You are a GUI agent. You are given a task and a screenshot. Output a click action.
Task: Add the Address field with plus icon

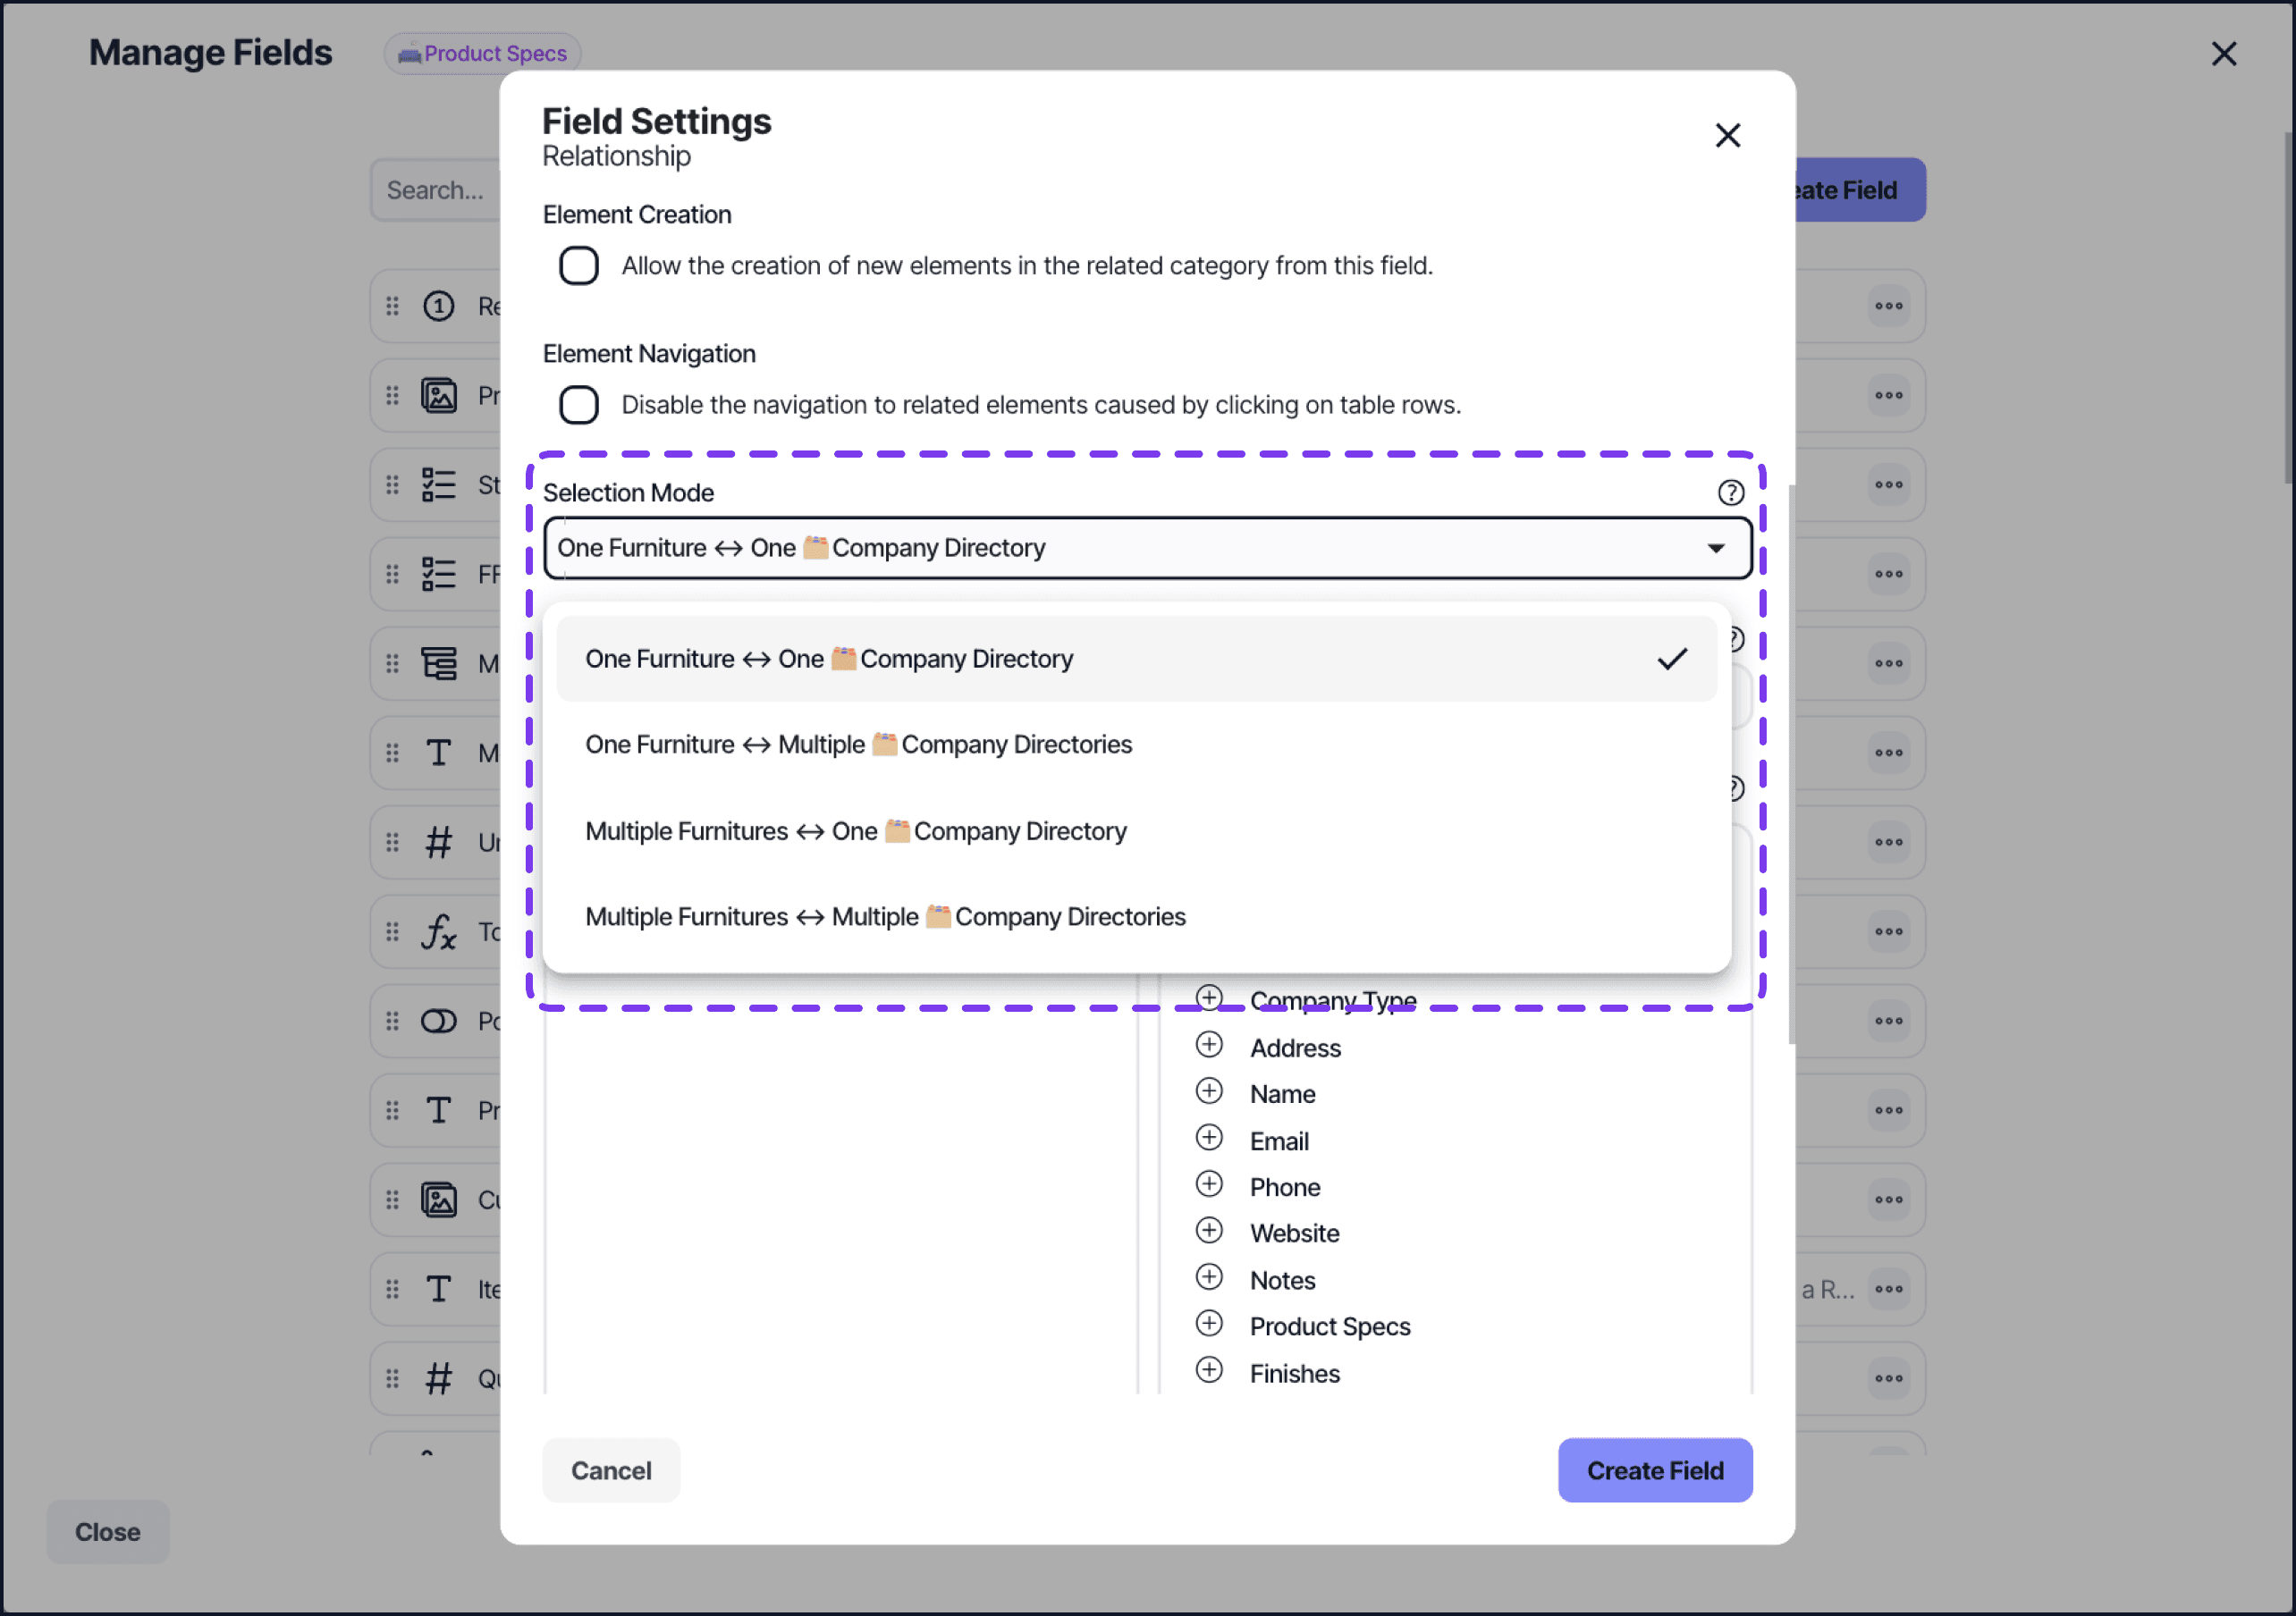click(1209, 1045)
